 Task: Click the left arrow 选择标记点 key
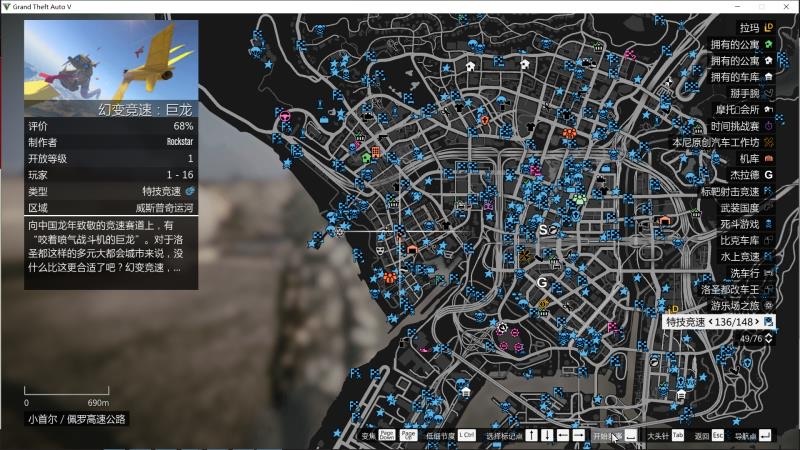click(x=563, y=435)
